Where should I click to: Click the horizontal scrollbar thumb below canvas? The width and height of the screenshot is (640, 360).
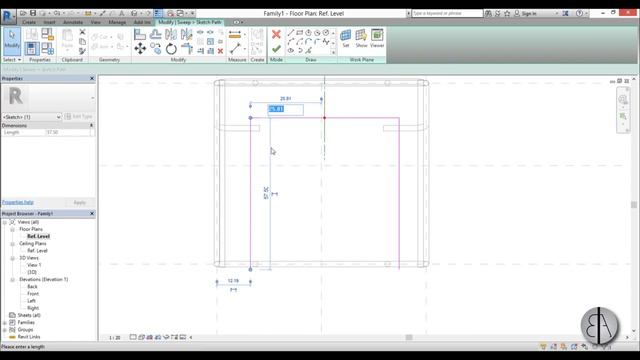tap(409, 337)
